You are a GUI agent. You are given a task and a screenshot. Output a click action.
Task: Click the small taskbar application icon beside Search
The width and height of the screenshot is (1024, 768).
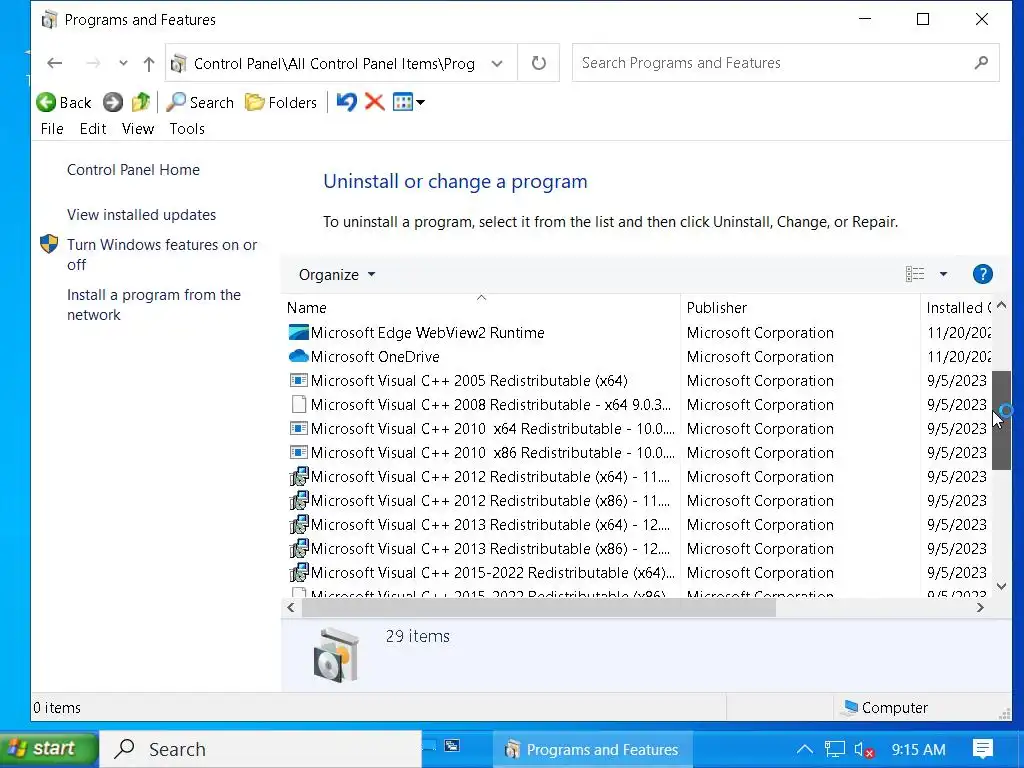click(452, 746)
